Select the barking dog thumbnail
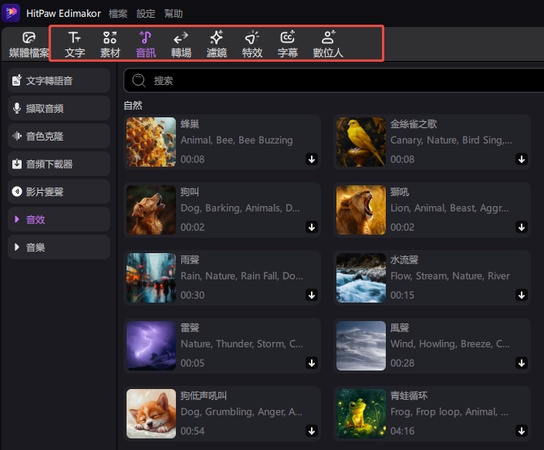The height and width of the screenshot is (450, 544). [x=151, y=210]
